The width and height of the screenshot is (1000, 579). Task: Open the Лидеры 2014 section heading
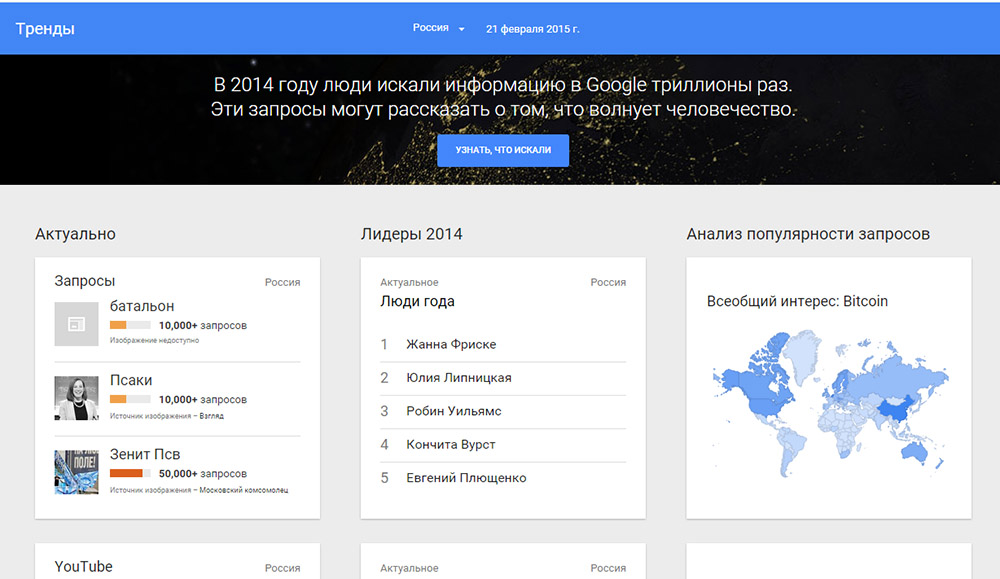[x=411, y=234]
